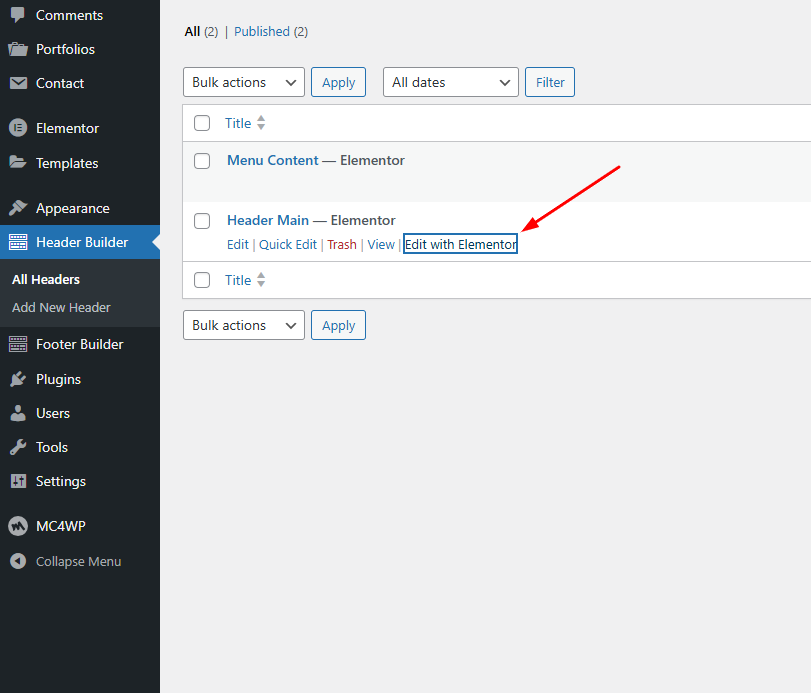Click the Tools wrench icon

tap(18, 447)
